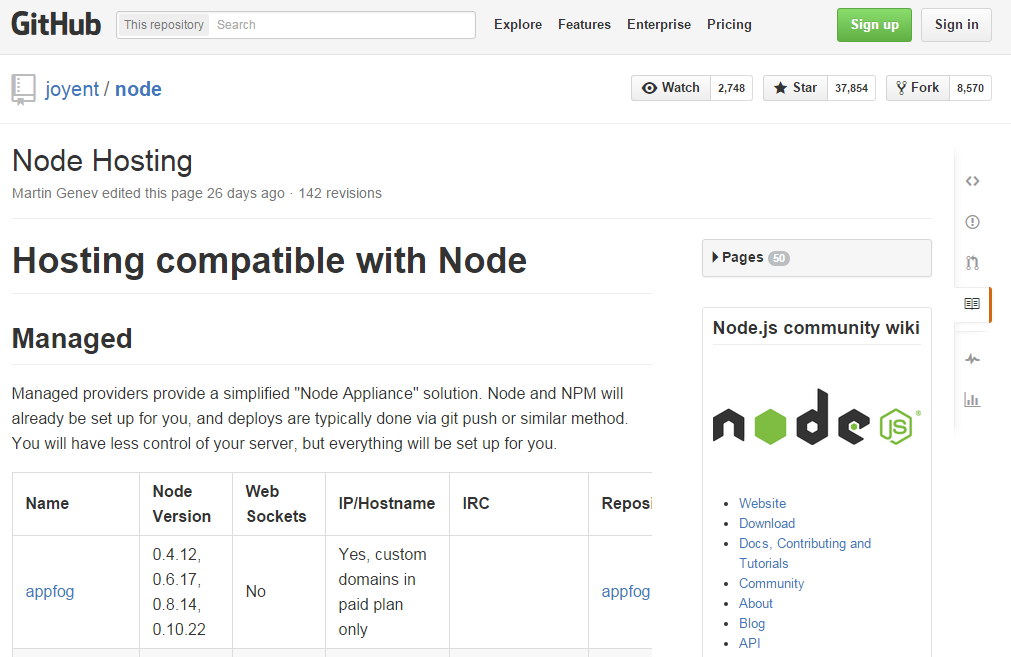Click the 'Martin Genev edited this page' text
Viewport: 1011px width, 657px height.
click(108, 193)
